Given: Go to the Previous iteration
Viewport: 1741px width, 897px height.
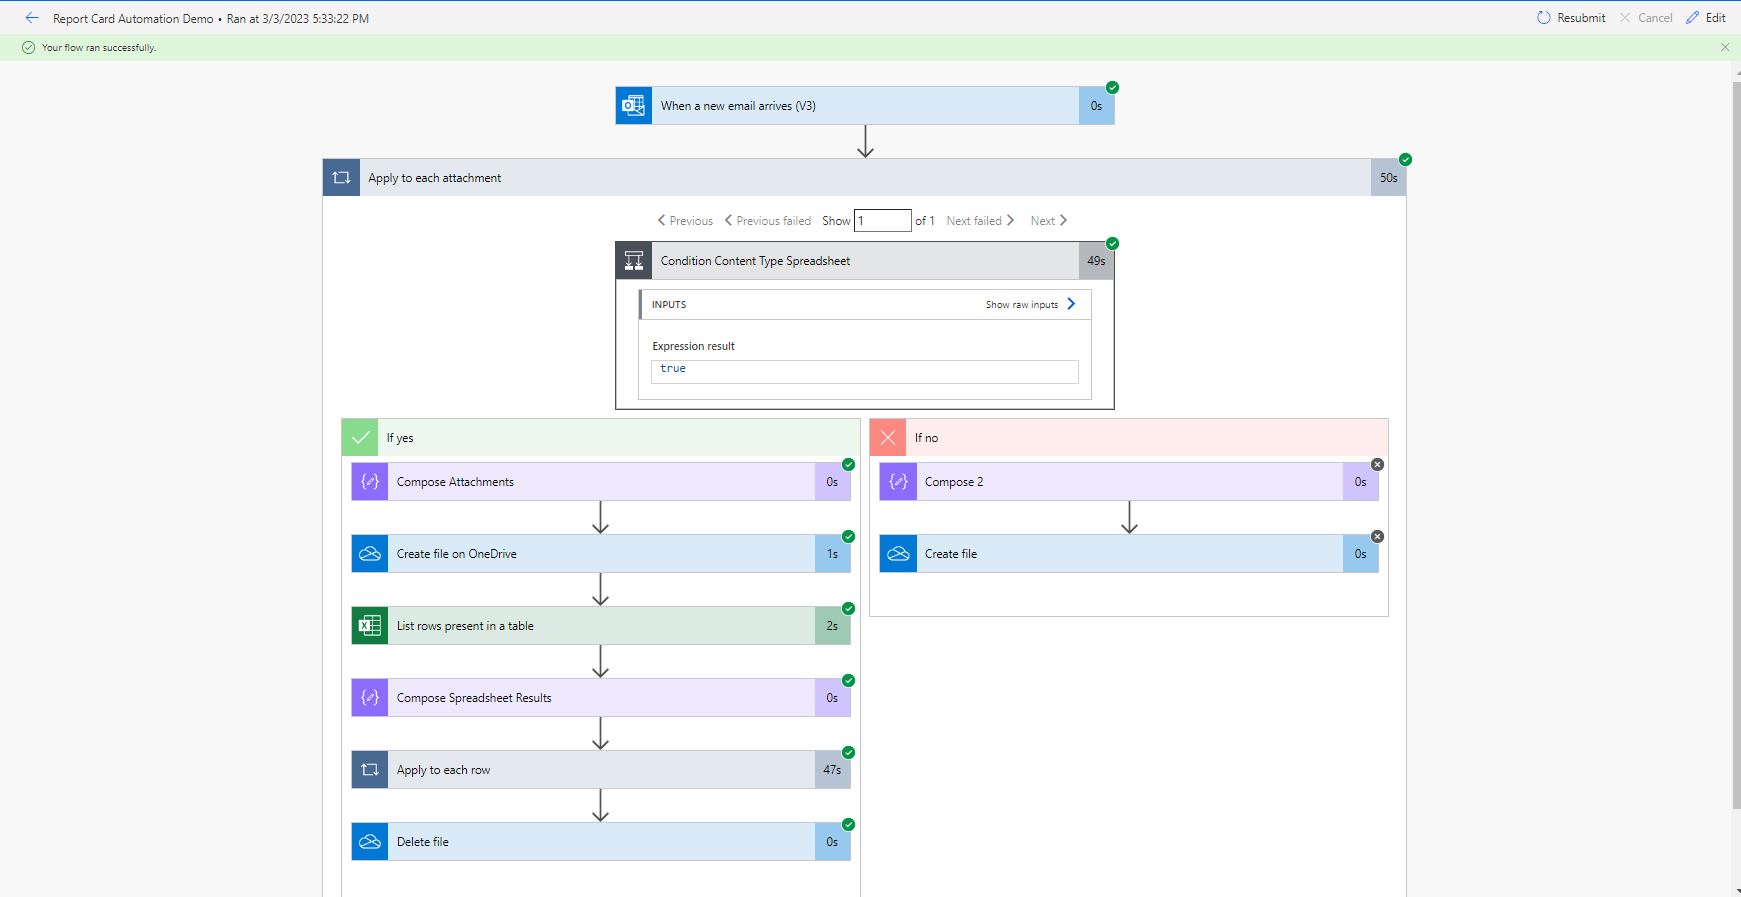Looking at the screenshot, I should (685, 221).
